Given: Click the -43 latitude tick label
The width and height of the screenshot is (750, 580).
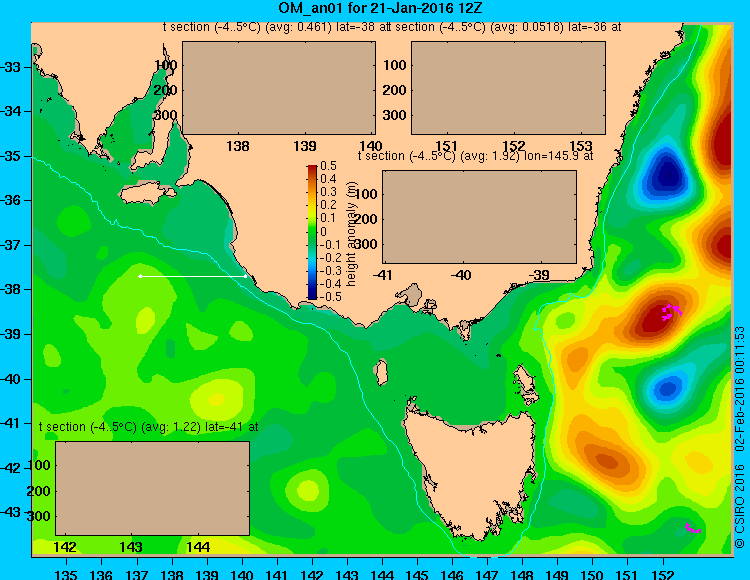Looking at the screenshot, I should click(11, 512).
